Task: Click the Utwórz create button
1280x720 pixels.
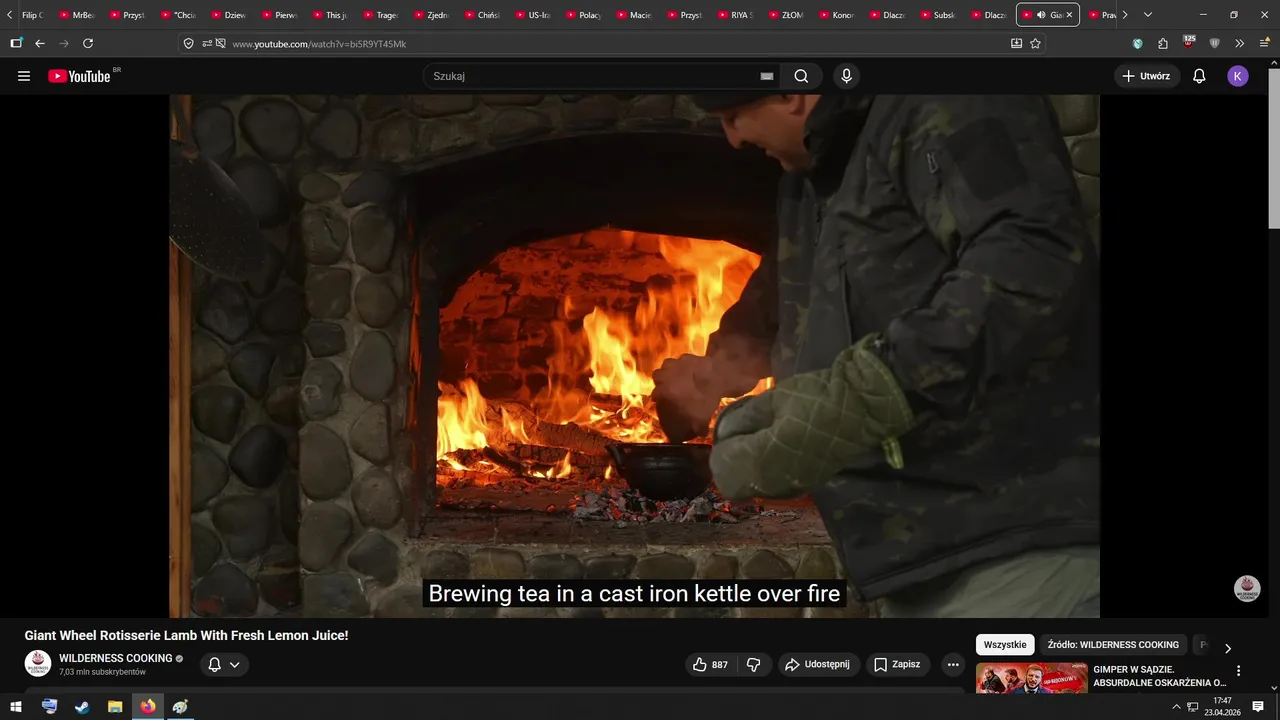Action: tap(1147, 76)
